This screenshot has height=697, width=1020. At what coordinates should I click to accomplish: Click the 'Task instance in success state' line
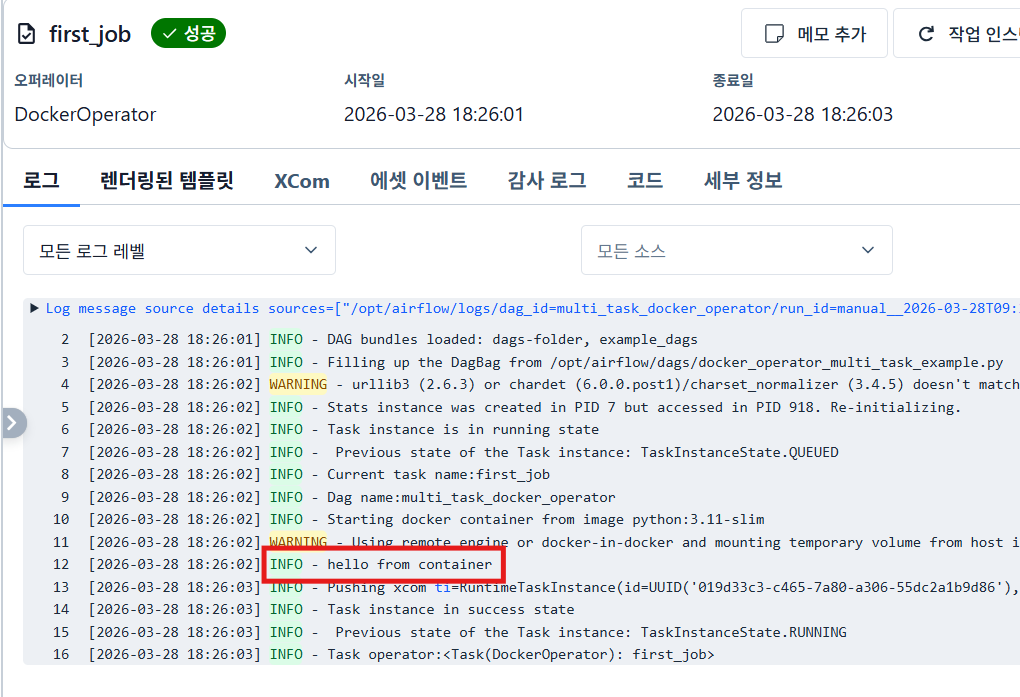point(450,609)
